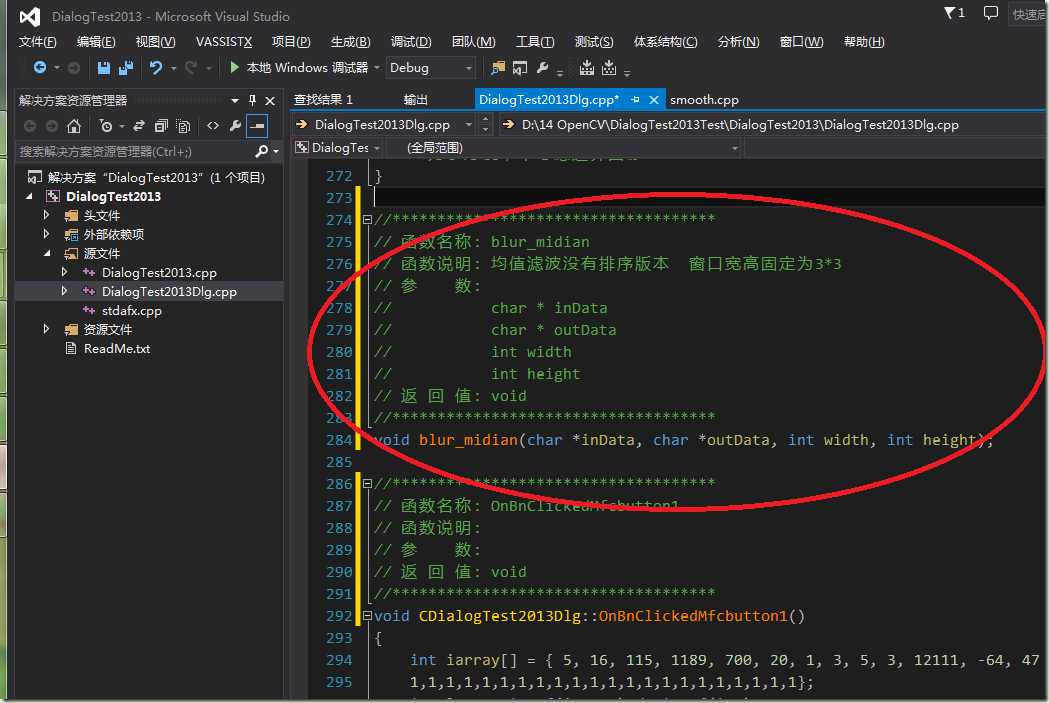
Task: Click the Undo arrow icon
Action: (155, 68)
